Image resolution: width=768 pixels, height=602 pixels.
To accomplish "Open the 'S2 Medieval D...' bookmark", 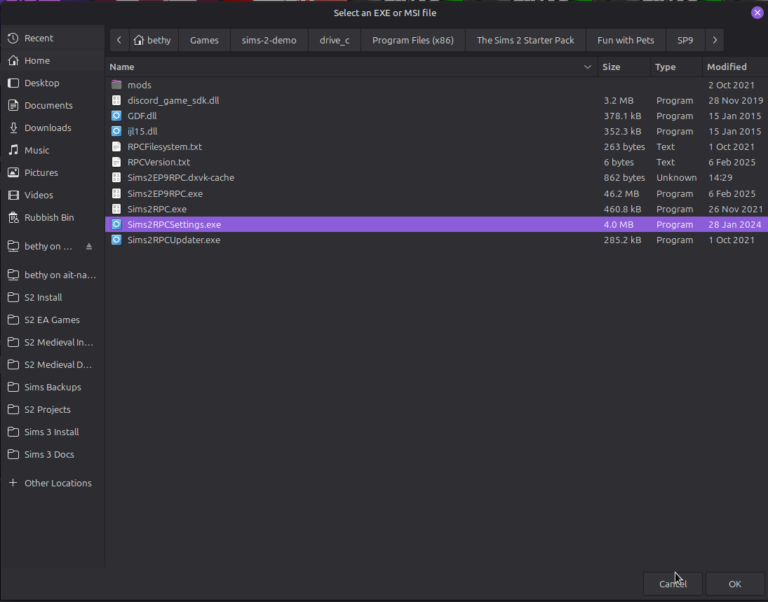I will coord(52,365).
